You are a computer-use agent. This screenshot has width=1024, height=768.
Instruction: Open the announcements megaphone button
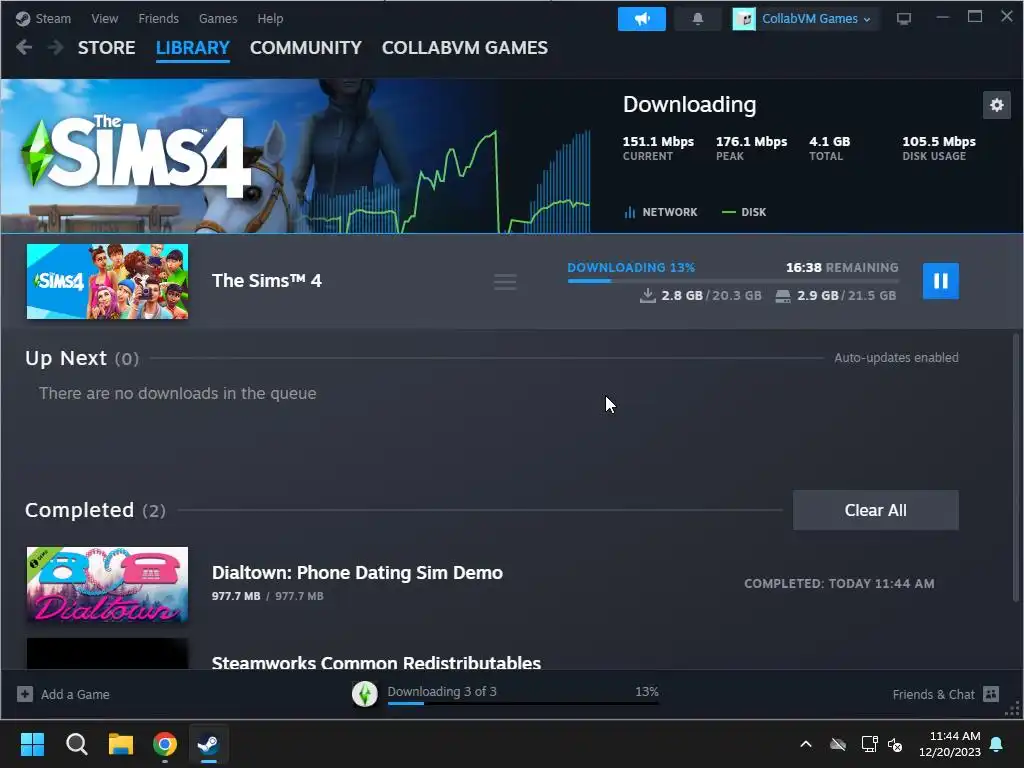click(x=641, y=19)
